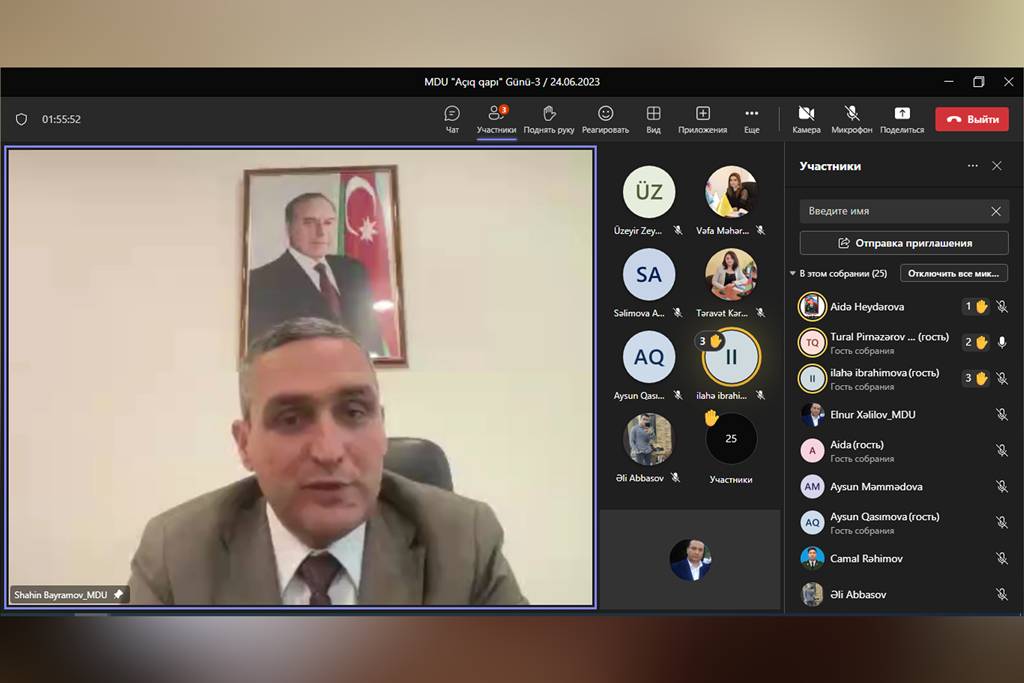Open the Reactions smiley icon
Image resolution: width=1024 pixels, height=683 pixels.
605,114
